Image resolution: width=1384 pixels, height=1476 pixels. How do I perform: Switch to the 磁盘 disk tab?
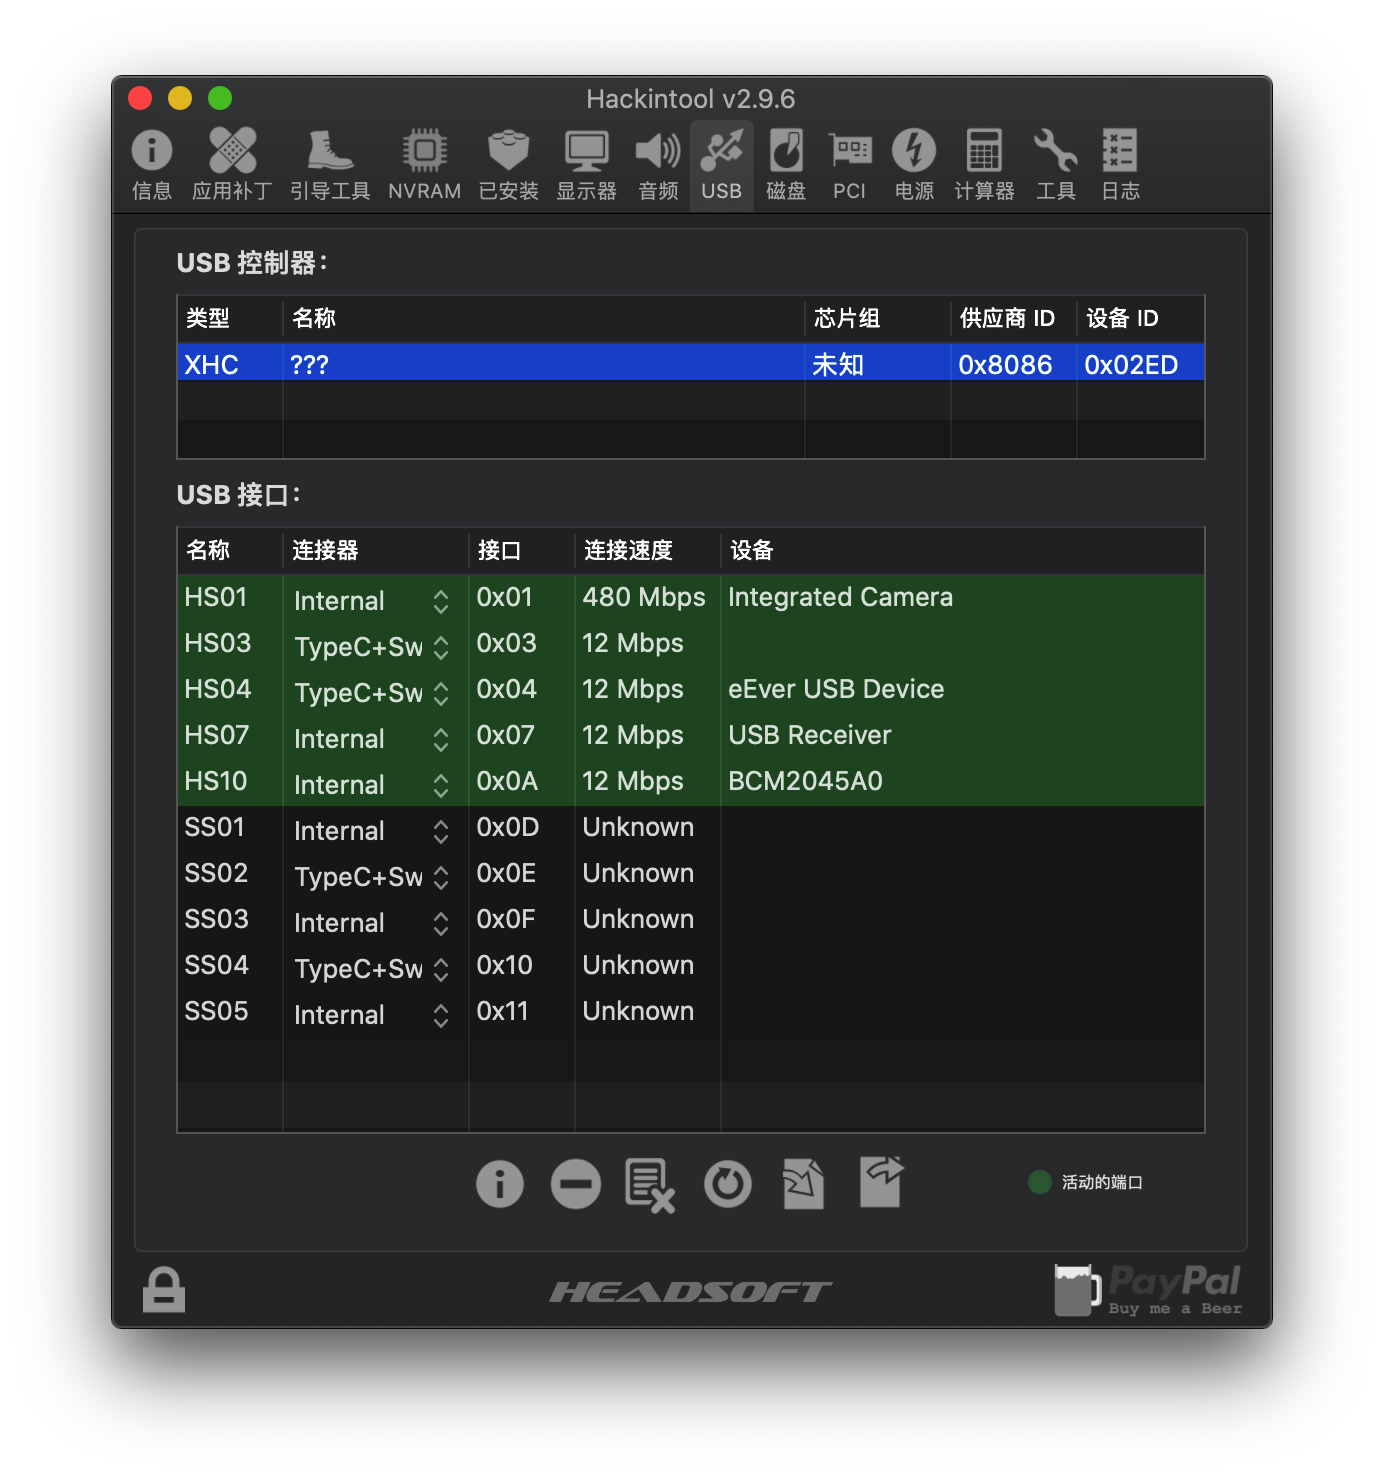tap(786, 165)
